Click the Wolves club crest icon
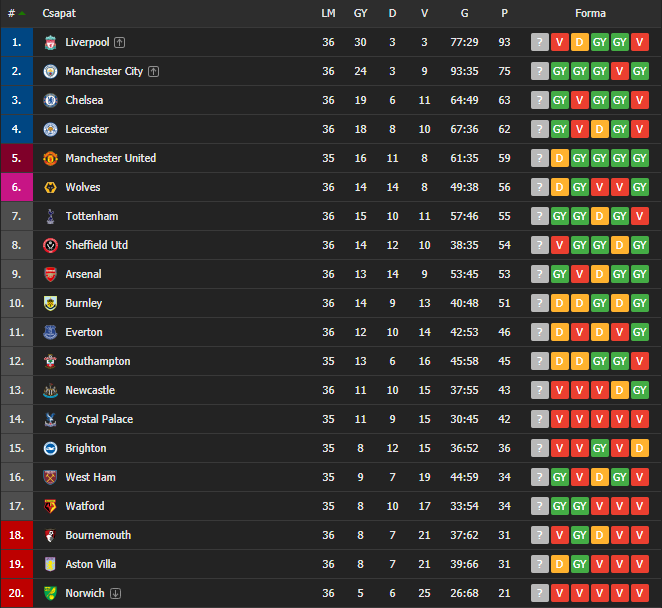This screenshot has width=662, height=608. [x=50, y=187]
